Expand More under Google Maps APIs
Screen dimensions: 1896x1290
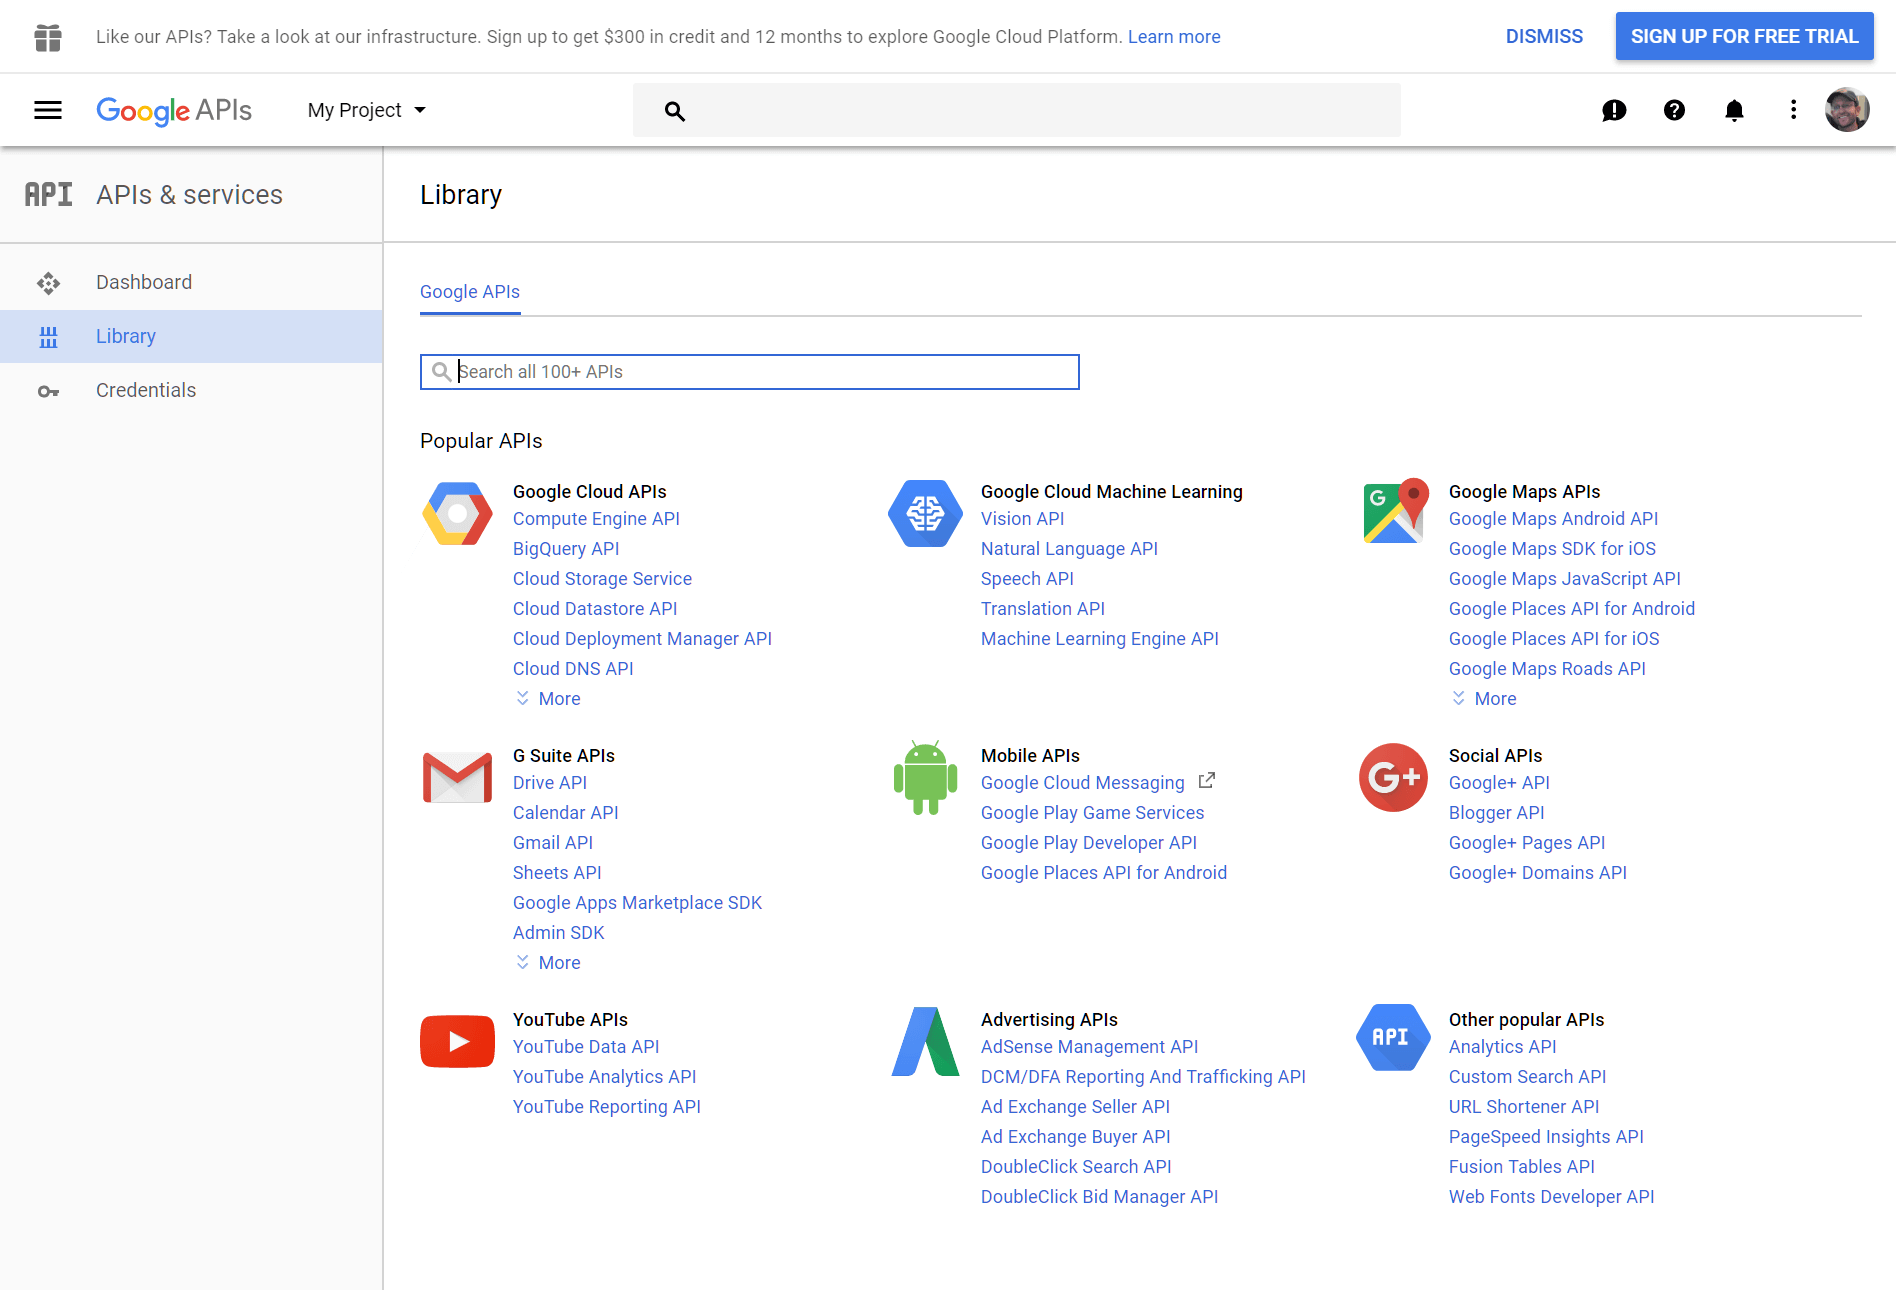[x=1484, y=699]
